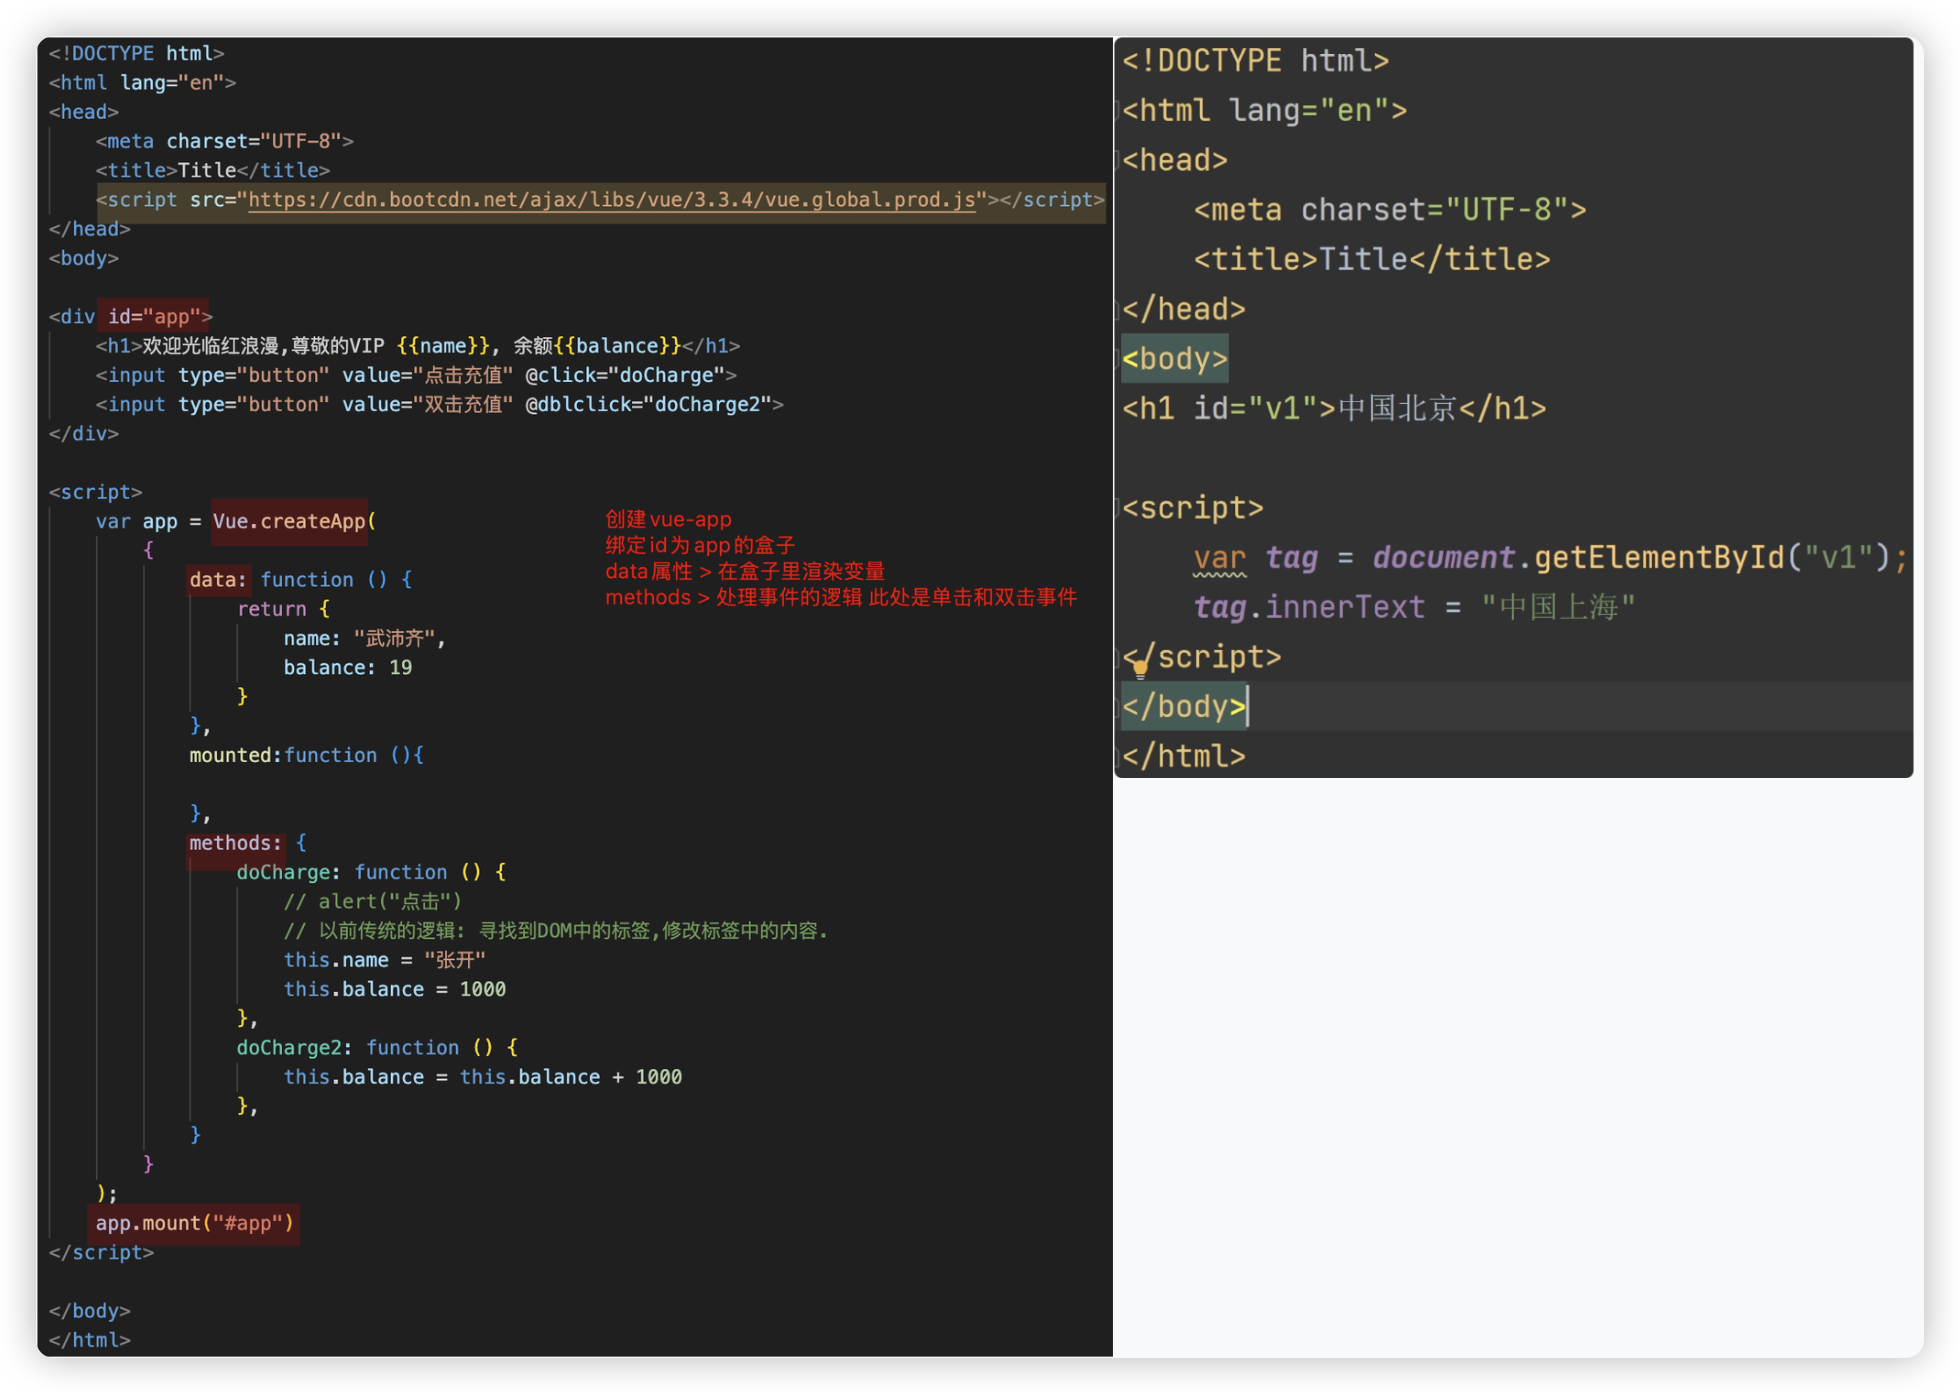The image size is (1960, 1394).
Task: Click the h1 id="v1" tag line
Action: 1334,409
